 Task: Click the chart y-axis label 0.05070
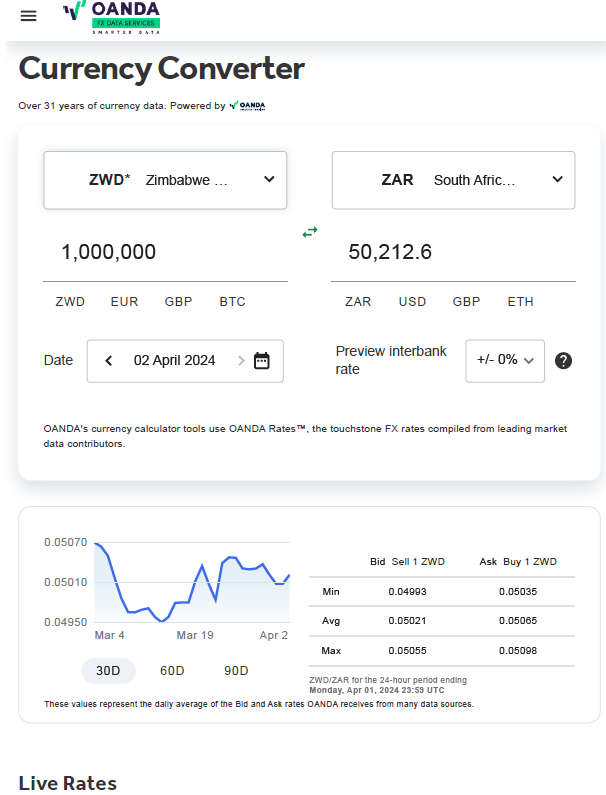65,543
